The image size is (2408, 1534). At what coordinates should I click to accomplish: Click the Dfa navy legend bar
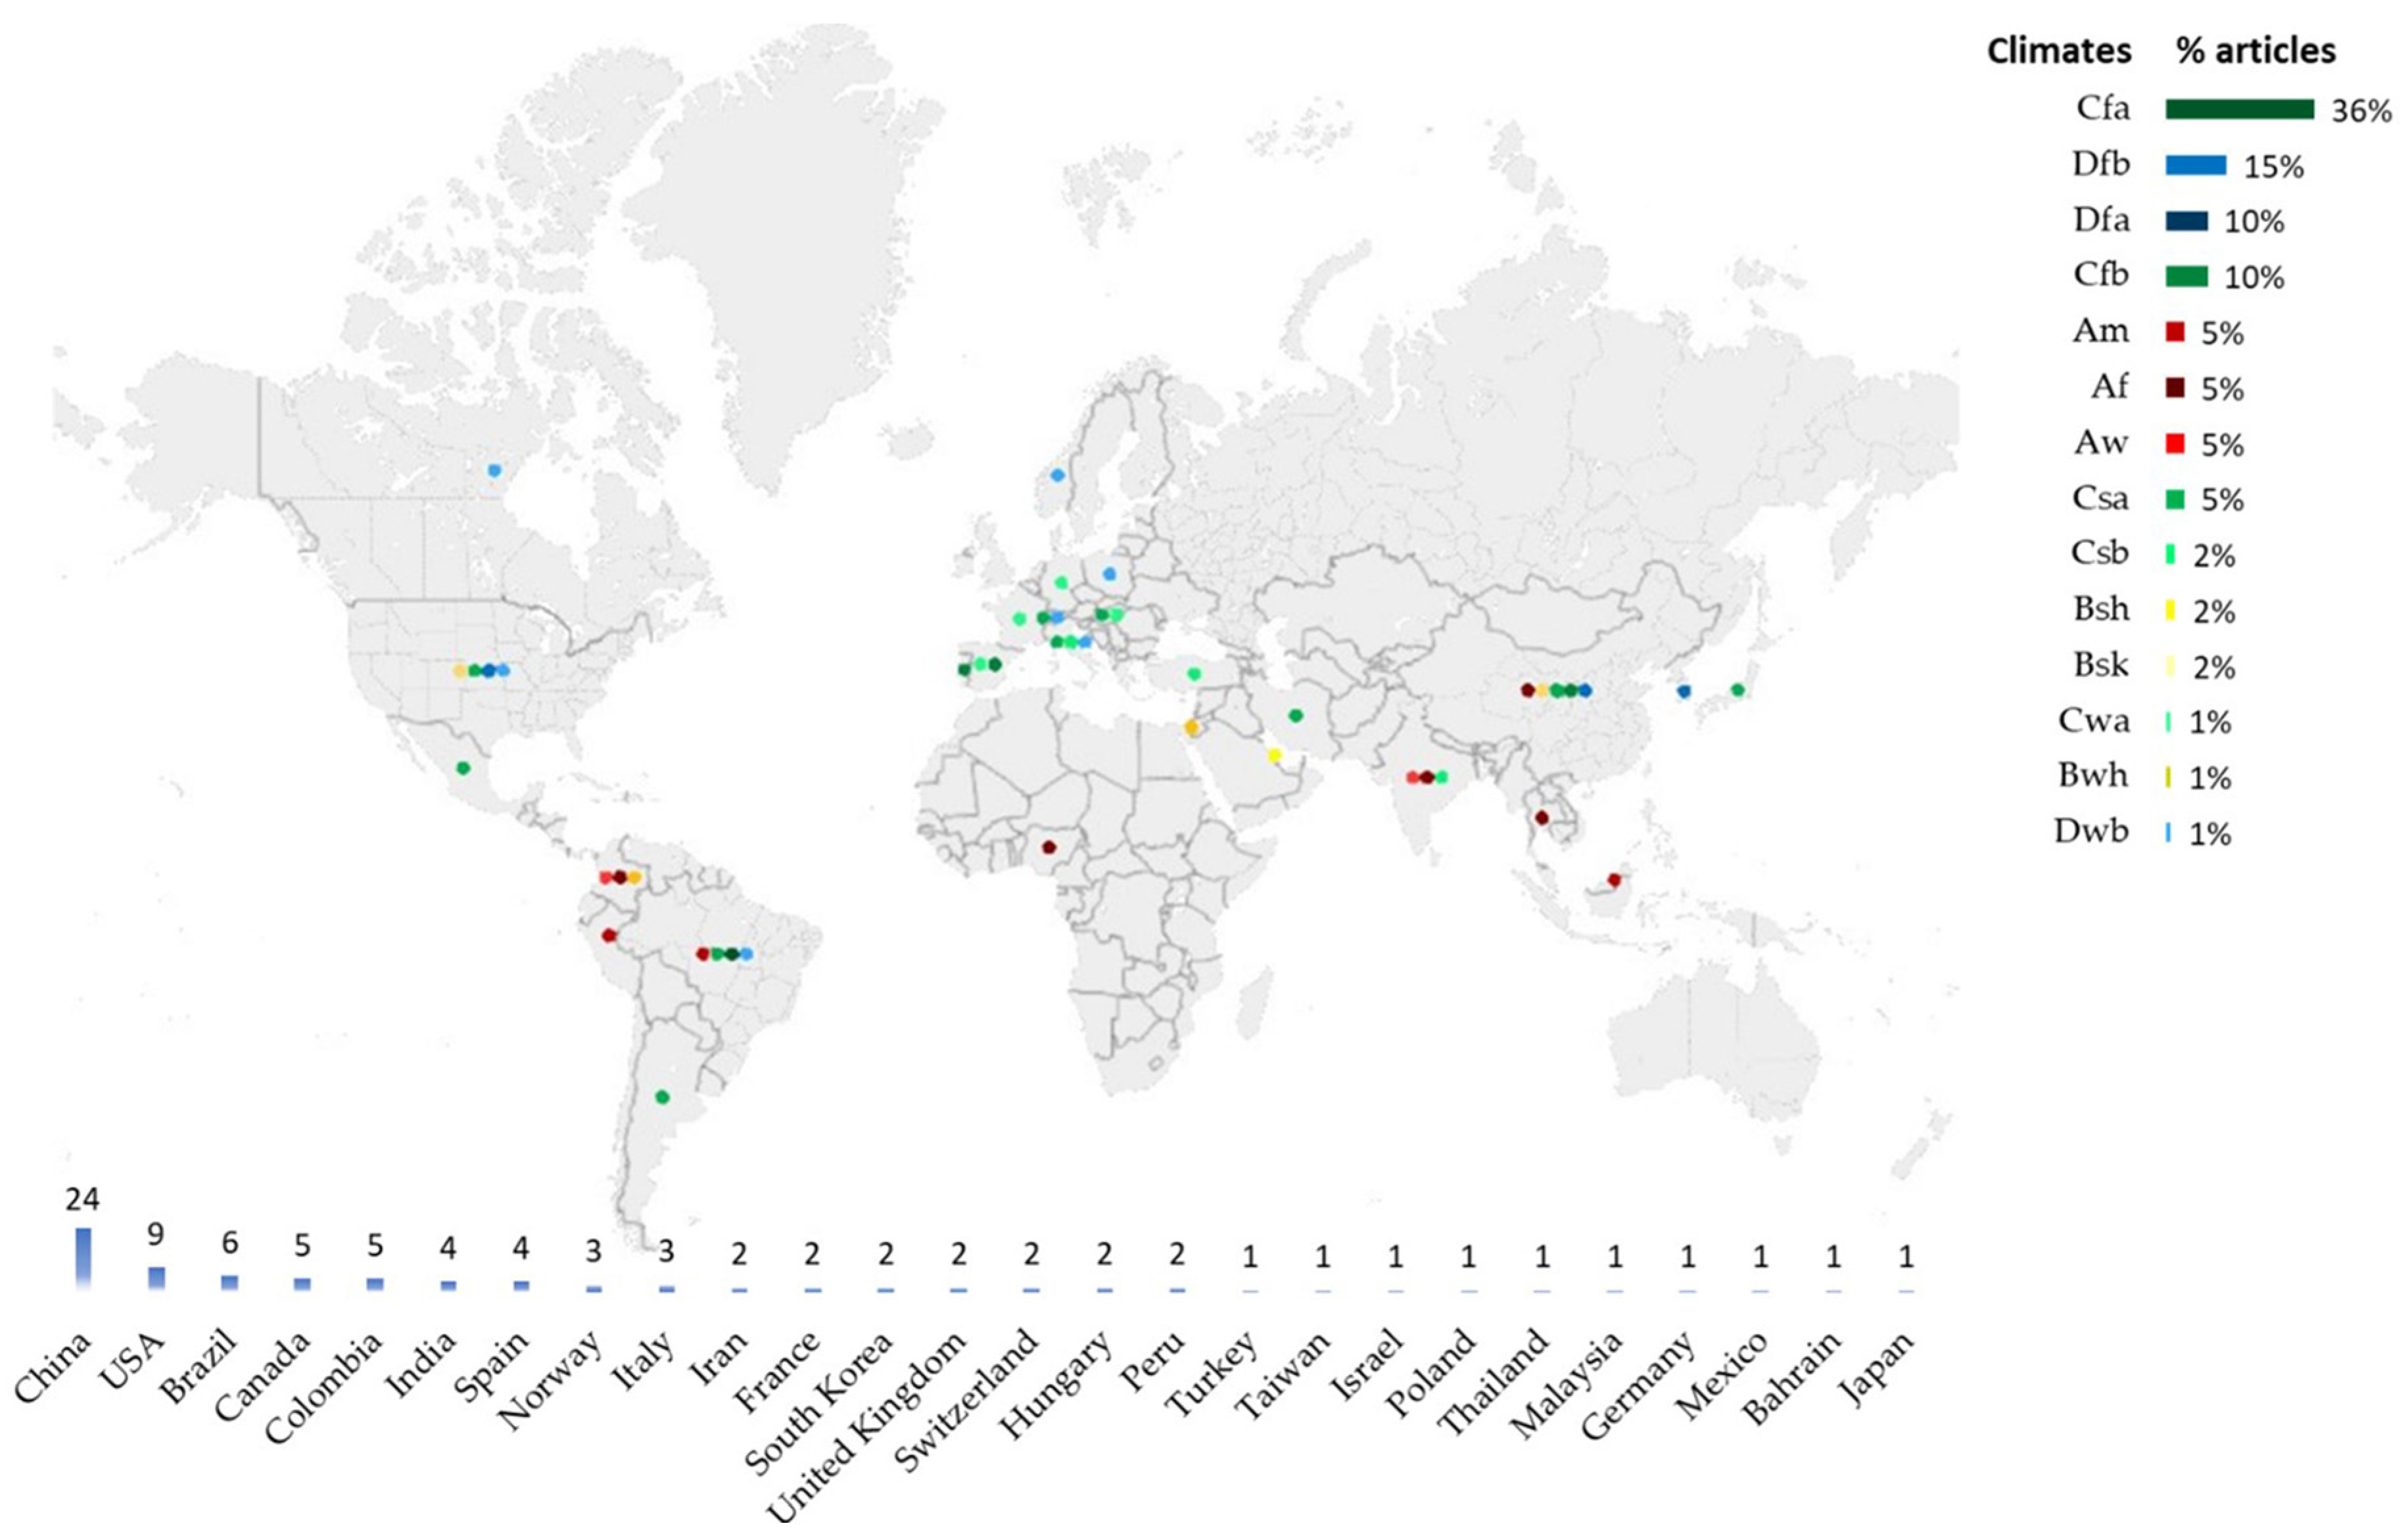point(2186,221)
